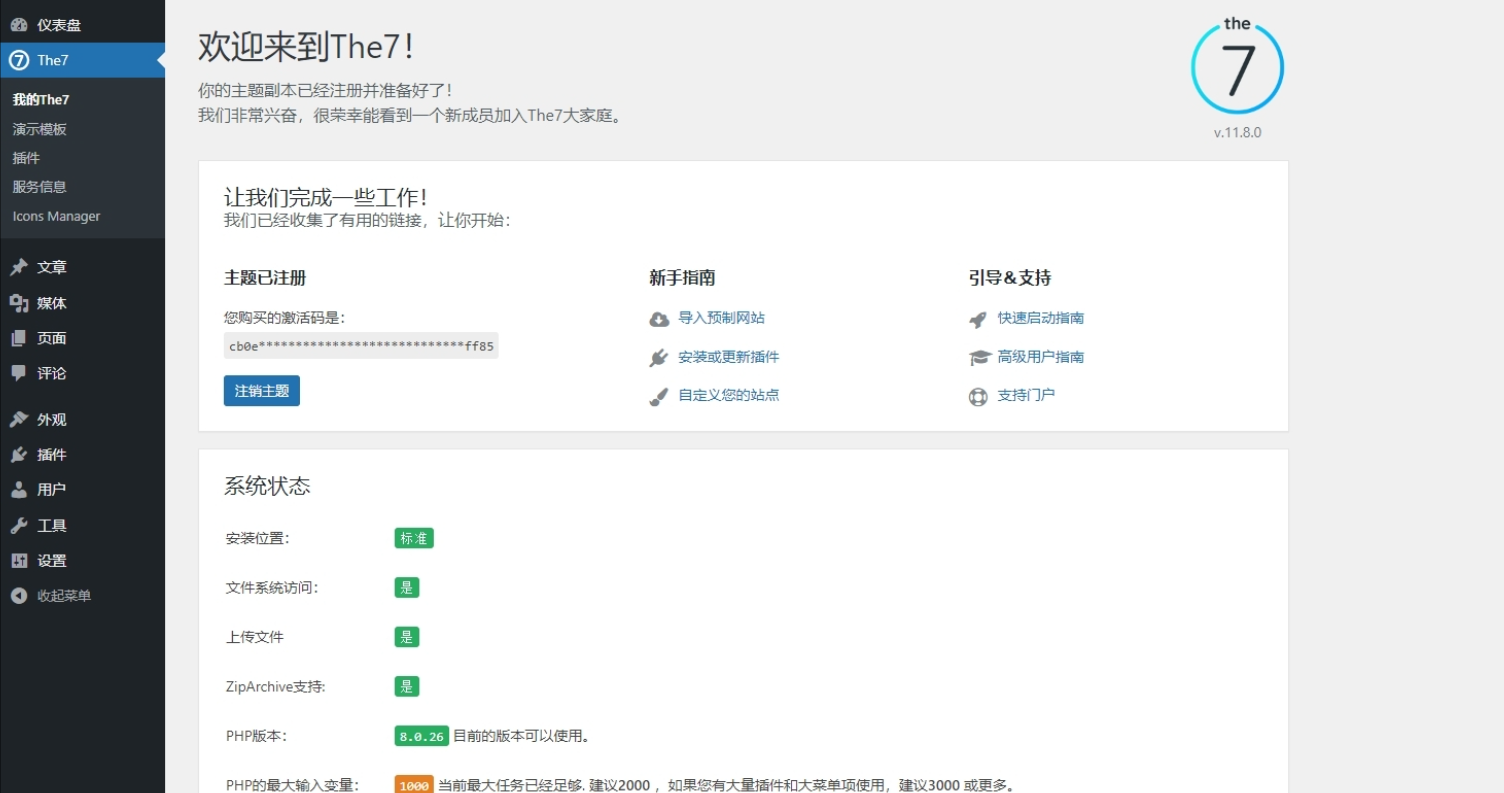Click the graduation cap icon by 高级用户指南

point(978,357)
